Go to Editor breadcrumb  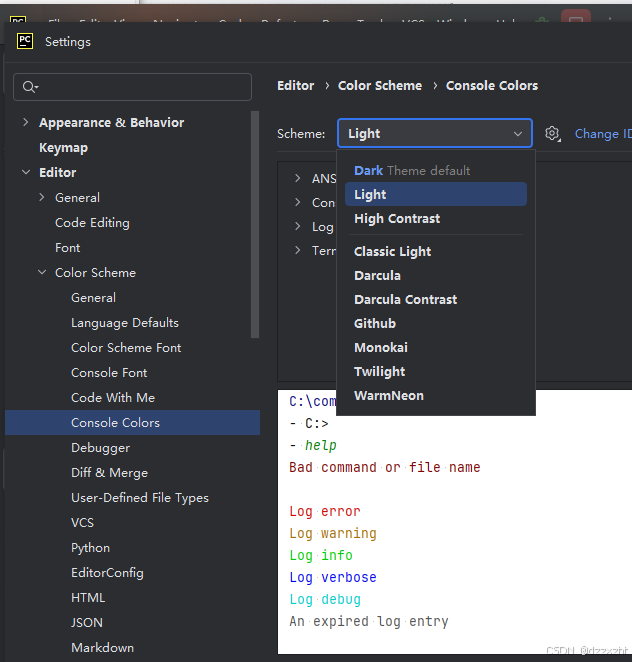pyautogui.click(x=296, y=86)
